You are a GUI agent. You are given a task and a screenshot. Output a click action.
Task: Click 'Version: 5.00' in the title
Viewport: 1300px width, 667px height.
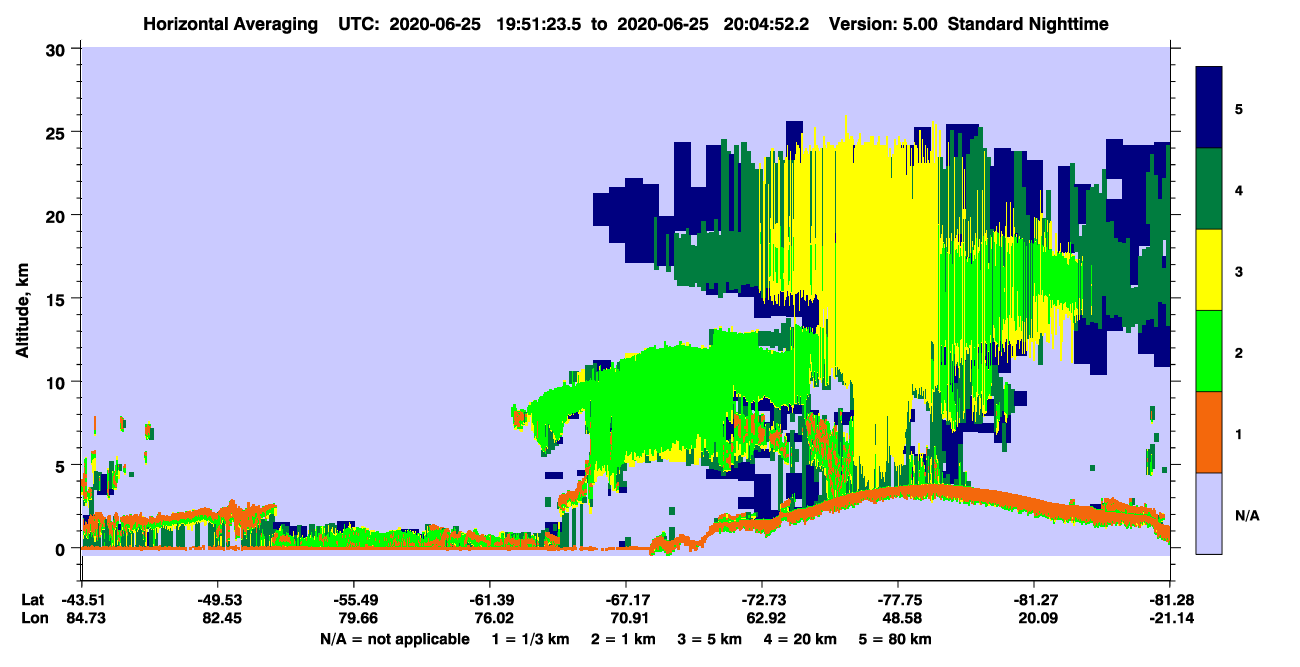881,23
